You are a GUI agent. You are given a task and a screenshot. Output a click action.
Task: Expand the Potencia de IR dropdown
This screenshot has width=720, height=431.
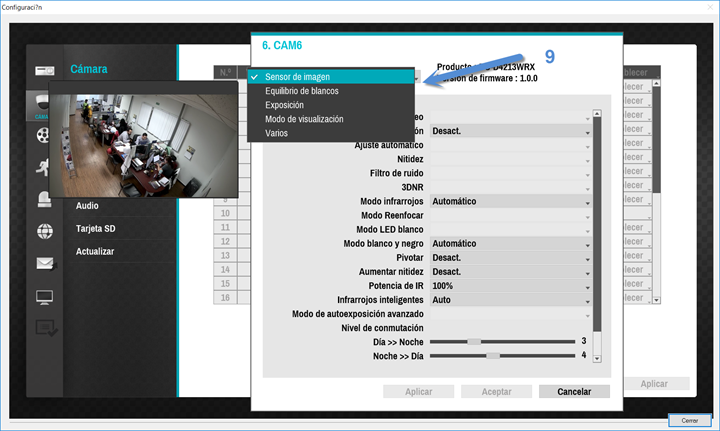pyautogui.click(x=511, y=286)
